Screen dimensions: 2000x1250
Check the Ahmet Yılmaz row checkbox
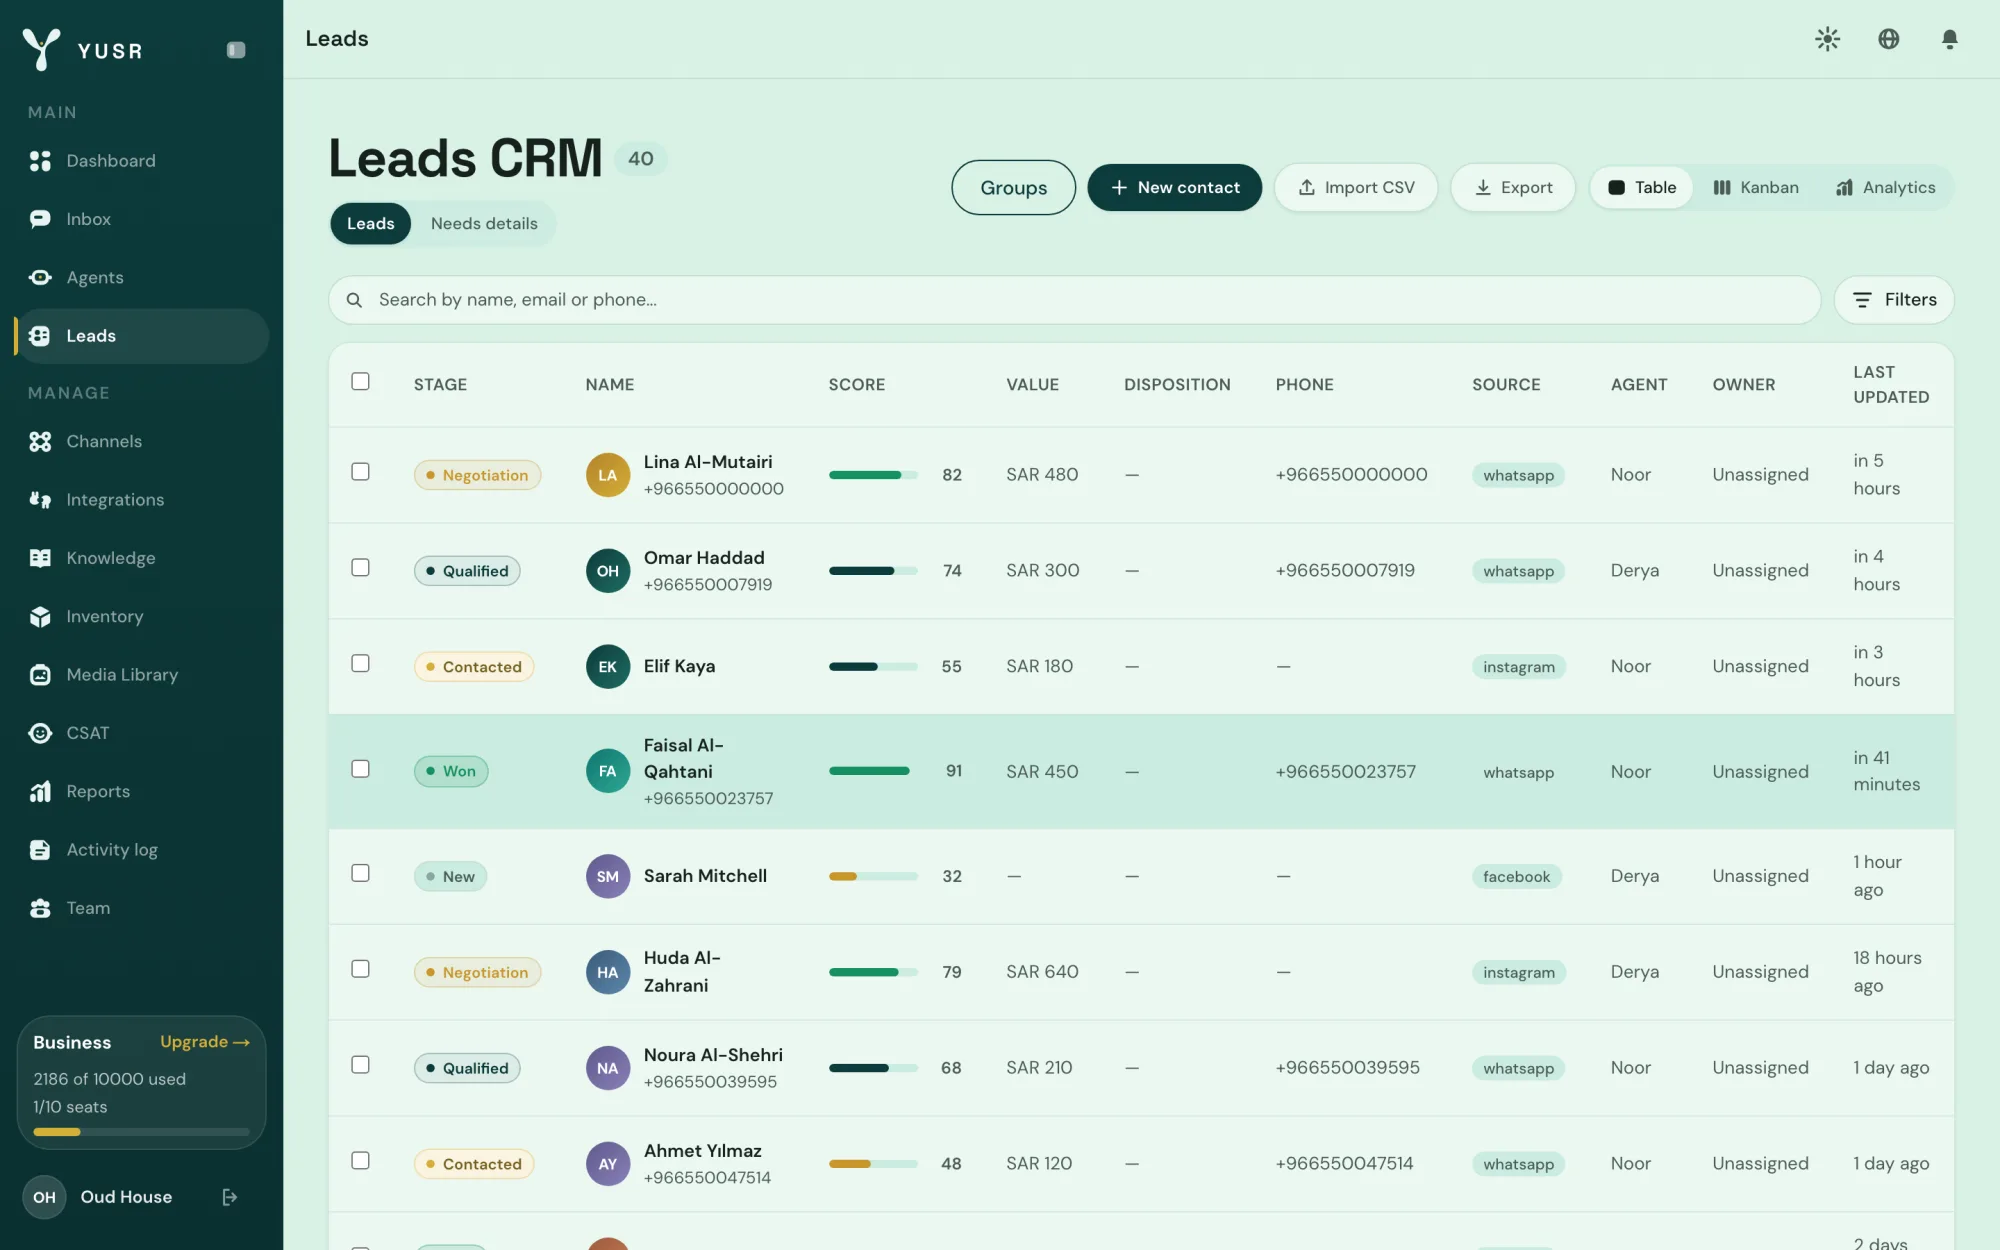361,1160
